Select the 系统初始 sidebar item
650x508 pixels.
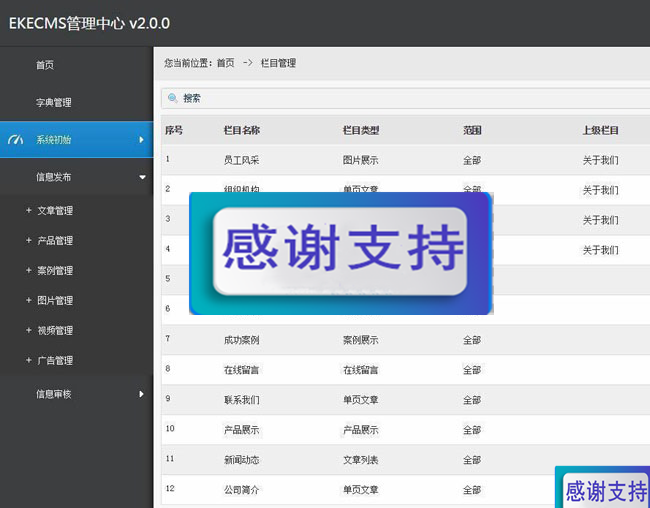tap(77, 140)
